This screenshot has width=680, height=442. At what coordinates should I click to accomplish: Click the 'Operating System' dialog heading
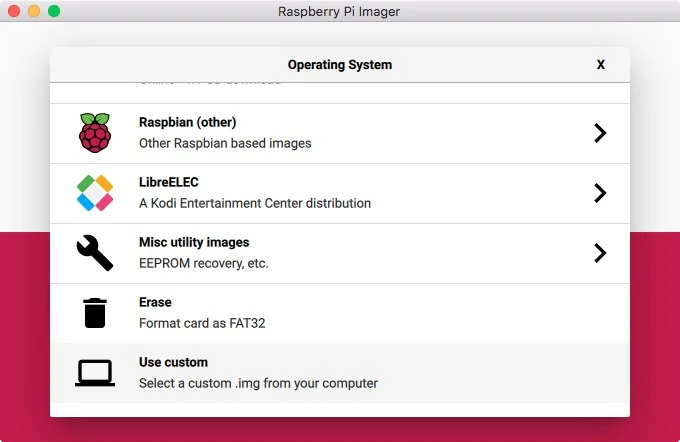[x=340, y=65]
